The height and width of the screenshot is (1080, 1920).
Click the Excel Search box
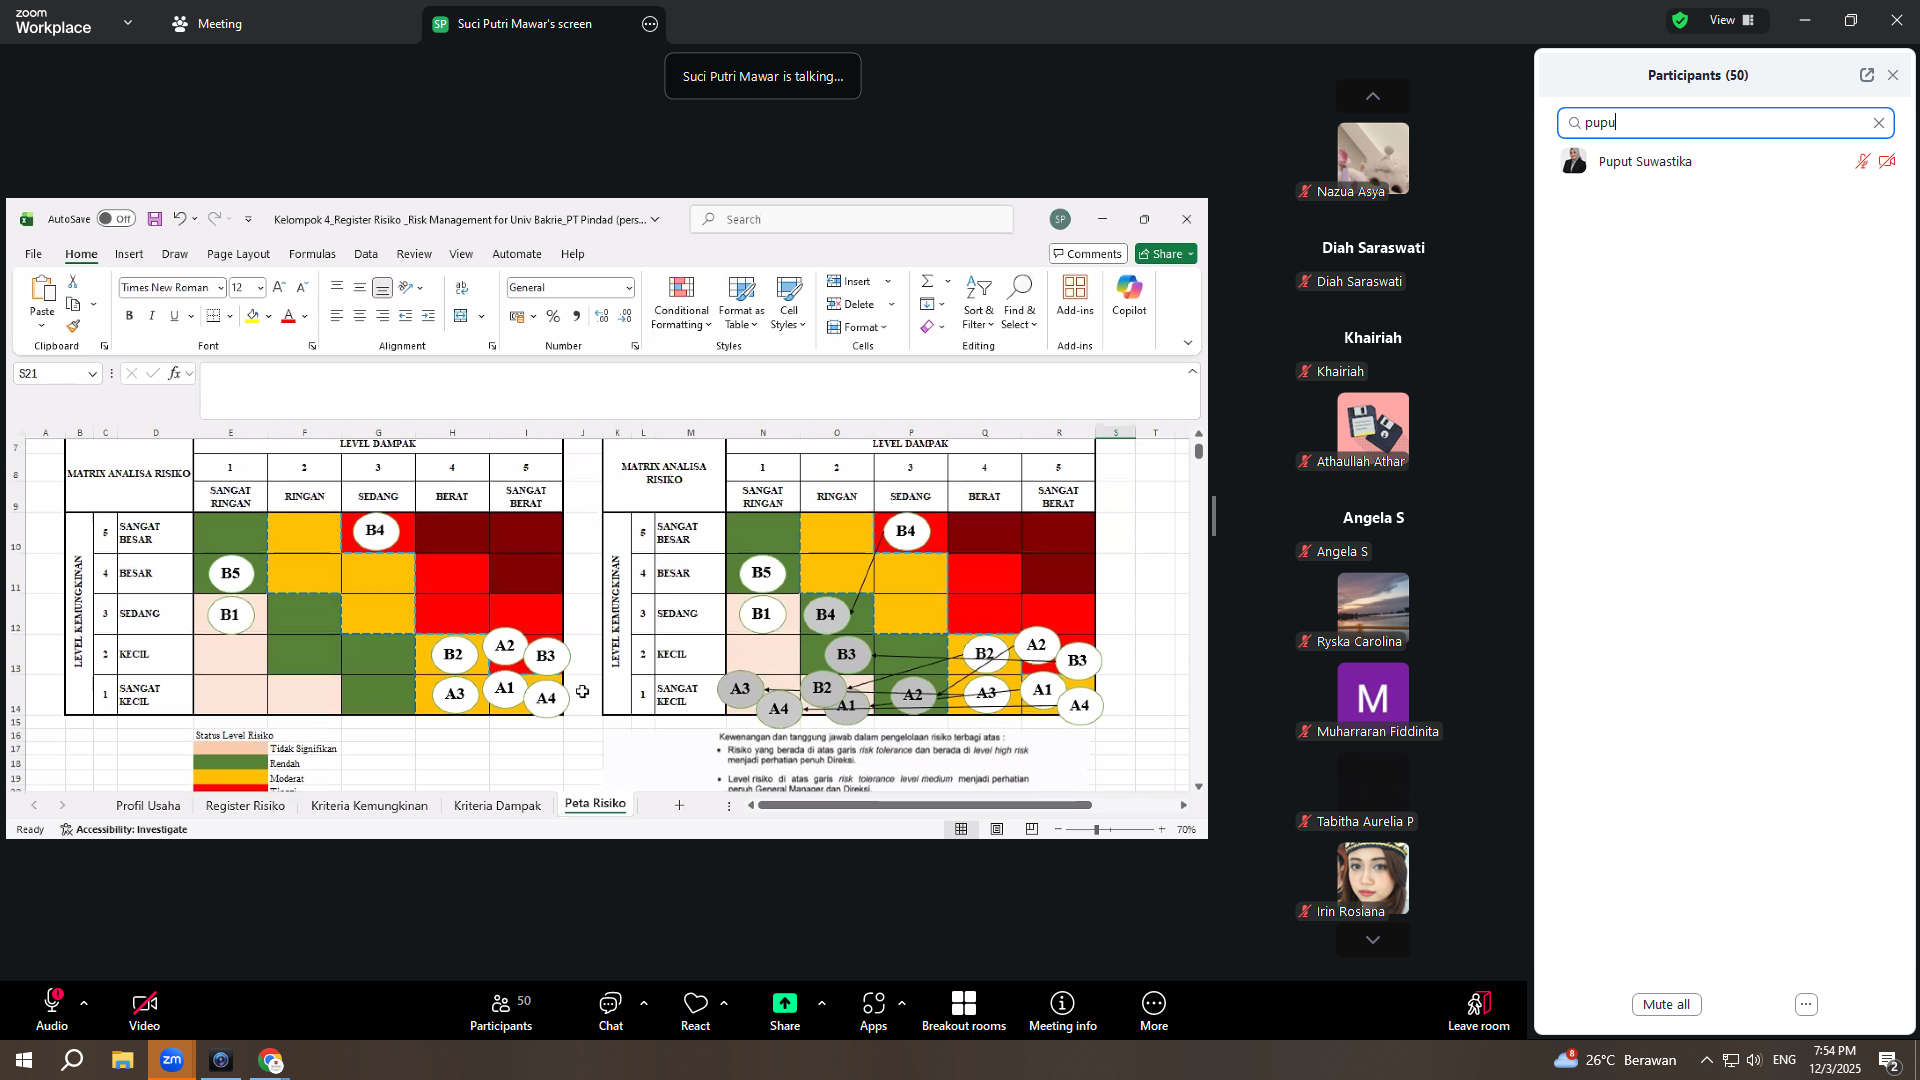(x=852, y=219)
